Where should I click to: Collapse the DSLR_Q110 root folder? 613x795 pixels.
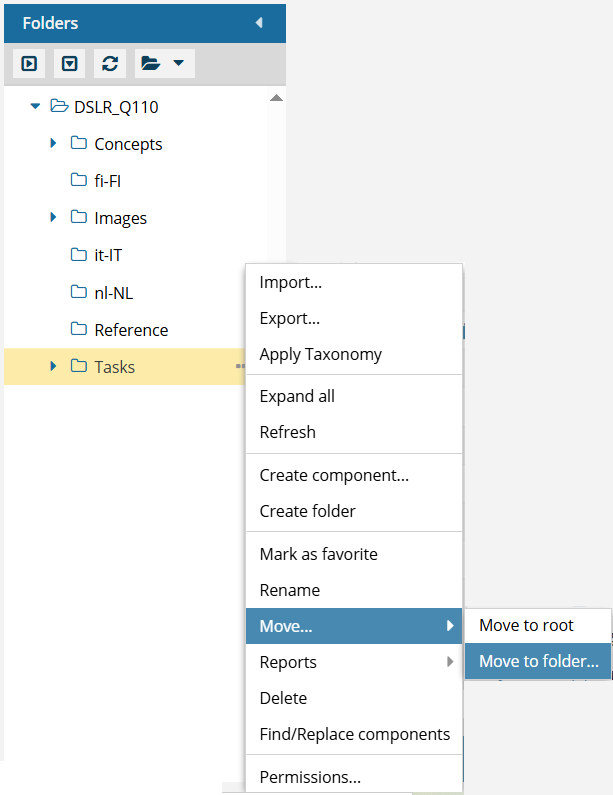click(x=35, y=106)
